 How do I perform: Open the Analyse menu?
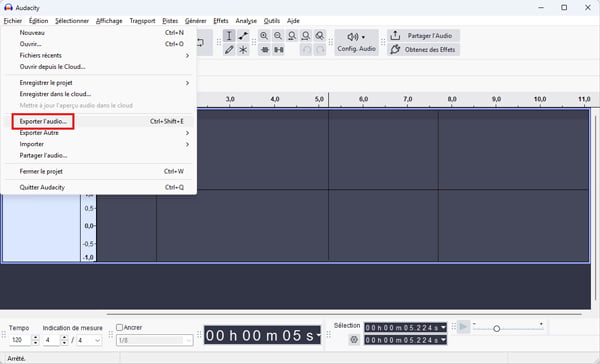tap(246, 21)
